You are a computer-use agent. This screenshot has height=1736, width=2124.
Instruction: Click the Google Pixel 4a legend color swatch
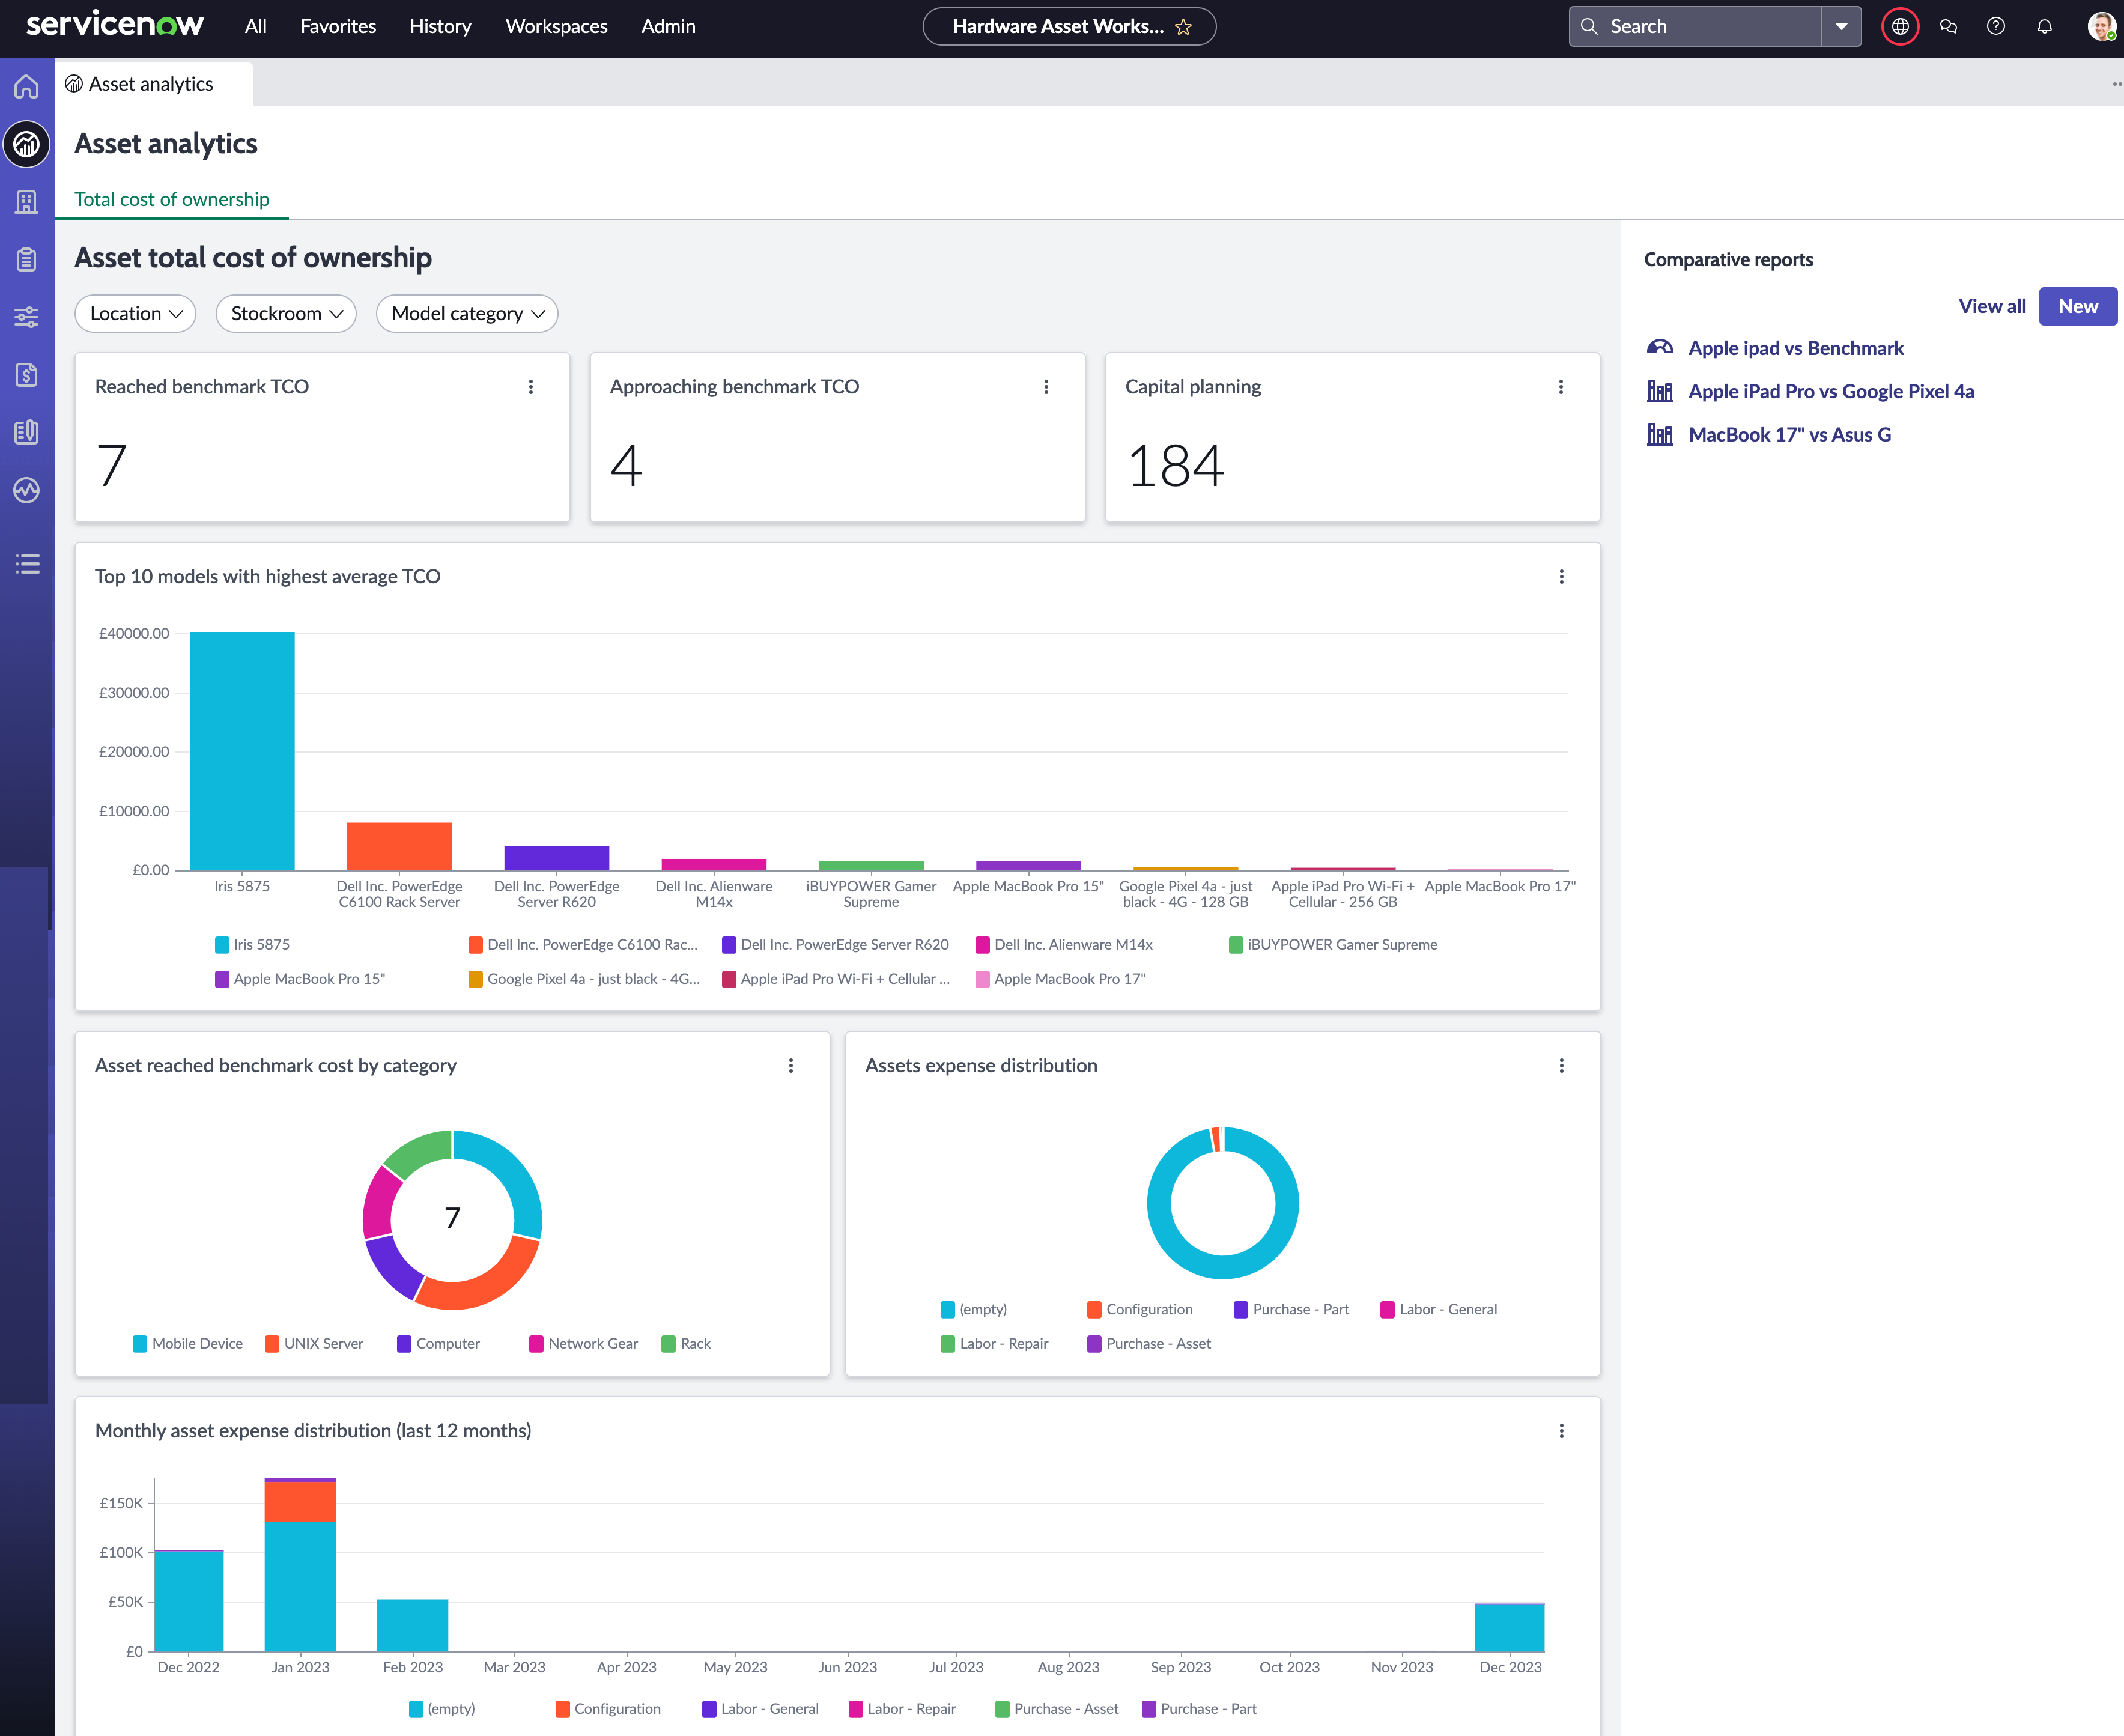476,979
